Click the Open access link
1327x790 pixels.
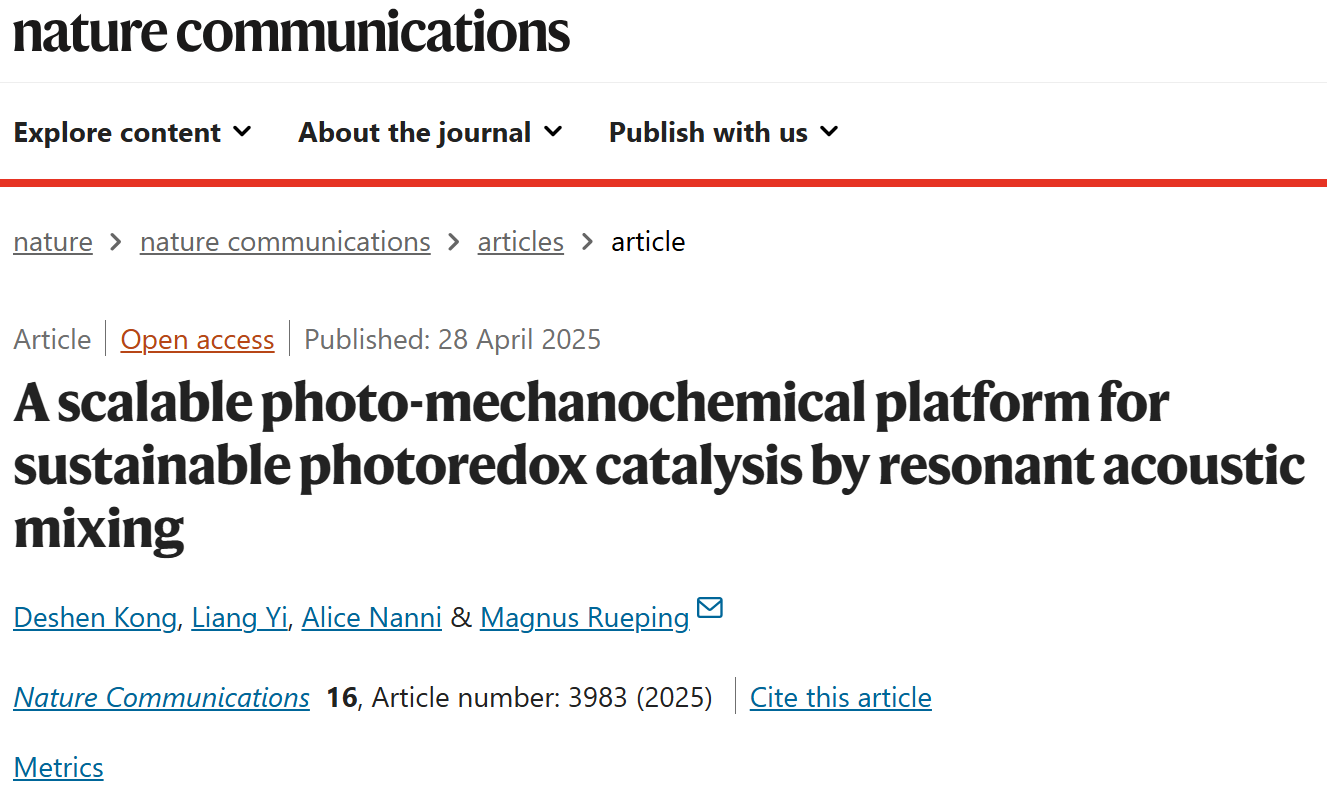197,340
